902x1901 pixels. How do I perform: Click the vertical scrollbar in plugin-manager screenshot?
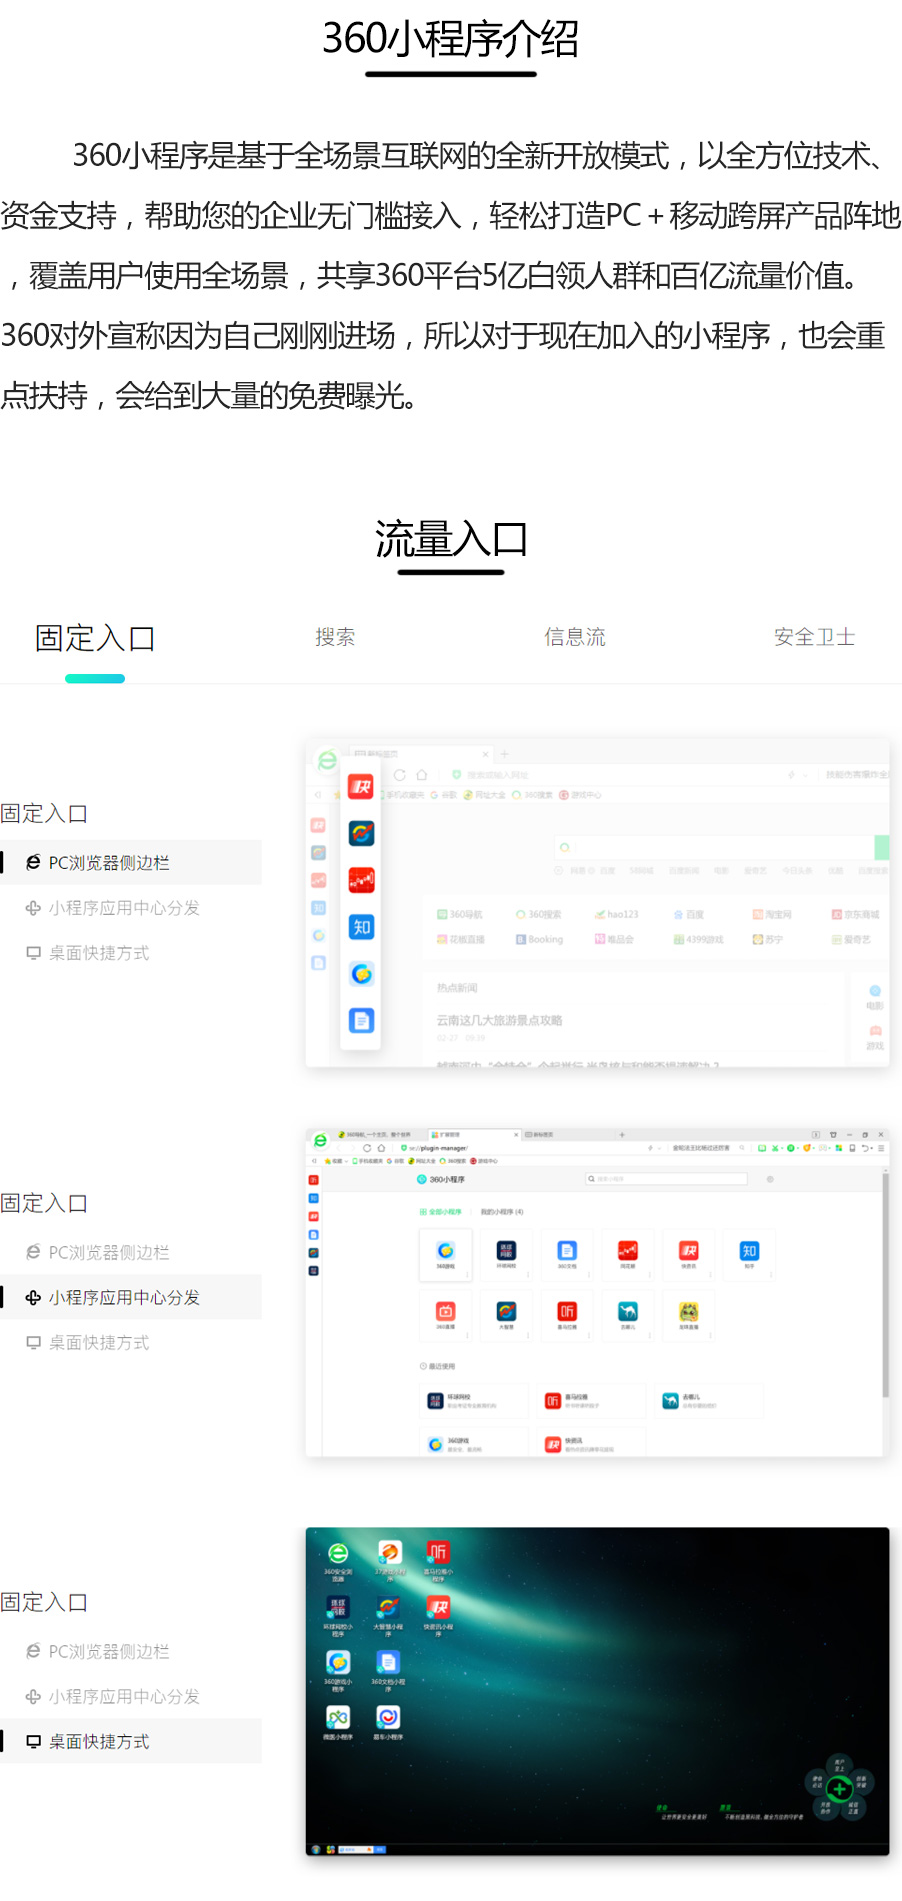(x=885, y=1285)
